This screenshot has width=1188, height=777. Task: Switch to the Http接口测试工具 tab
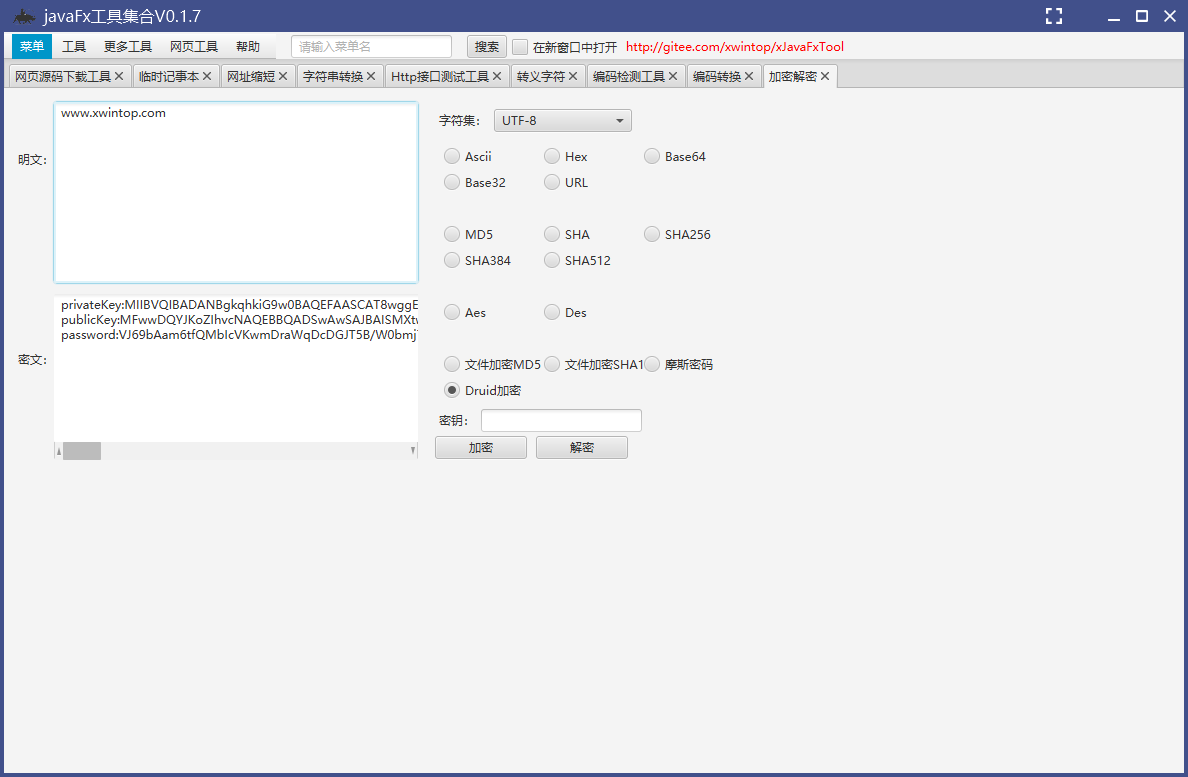[439, 76]
